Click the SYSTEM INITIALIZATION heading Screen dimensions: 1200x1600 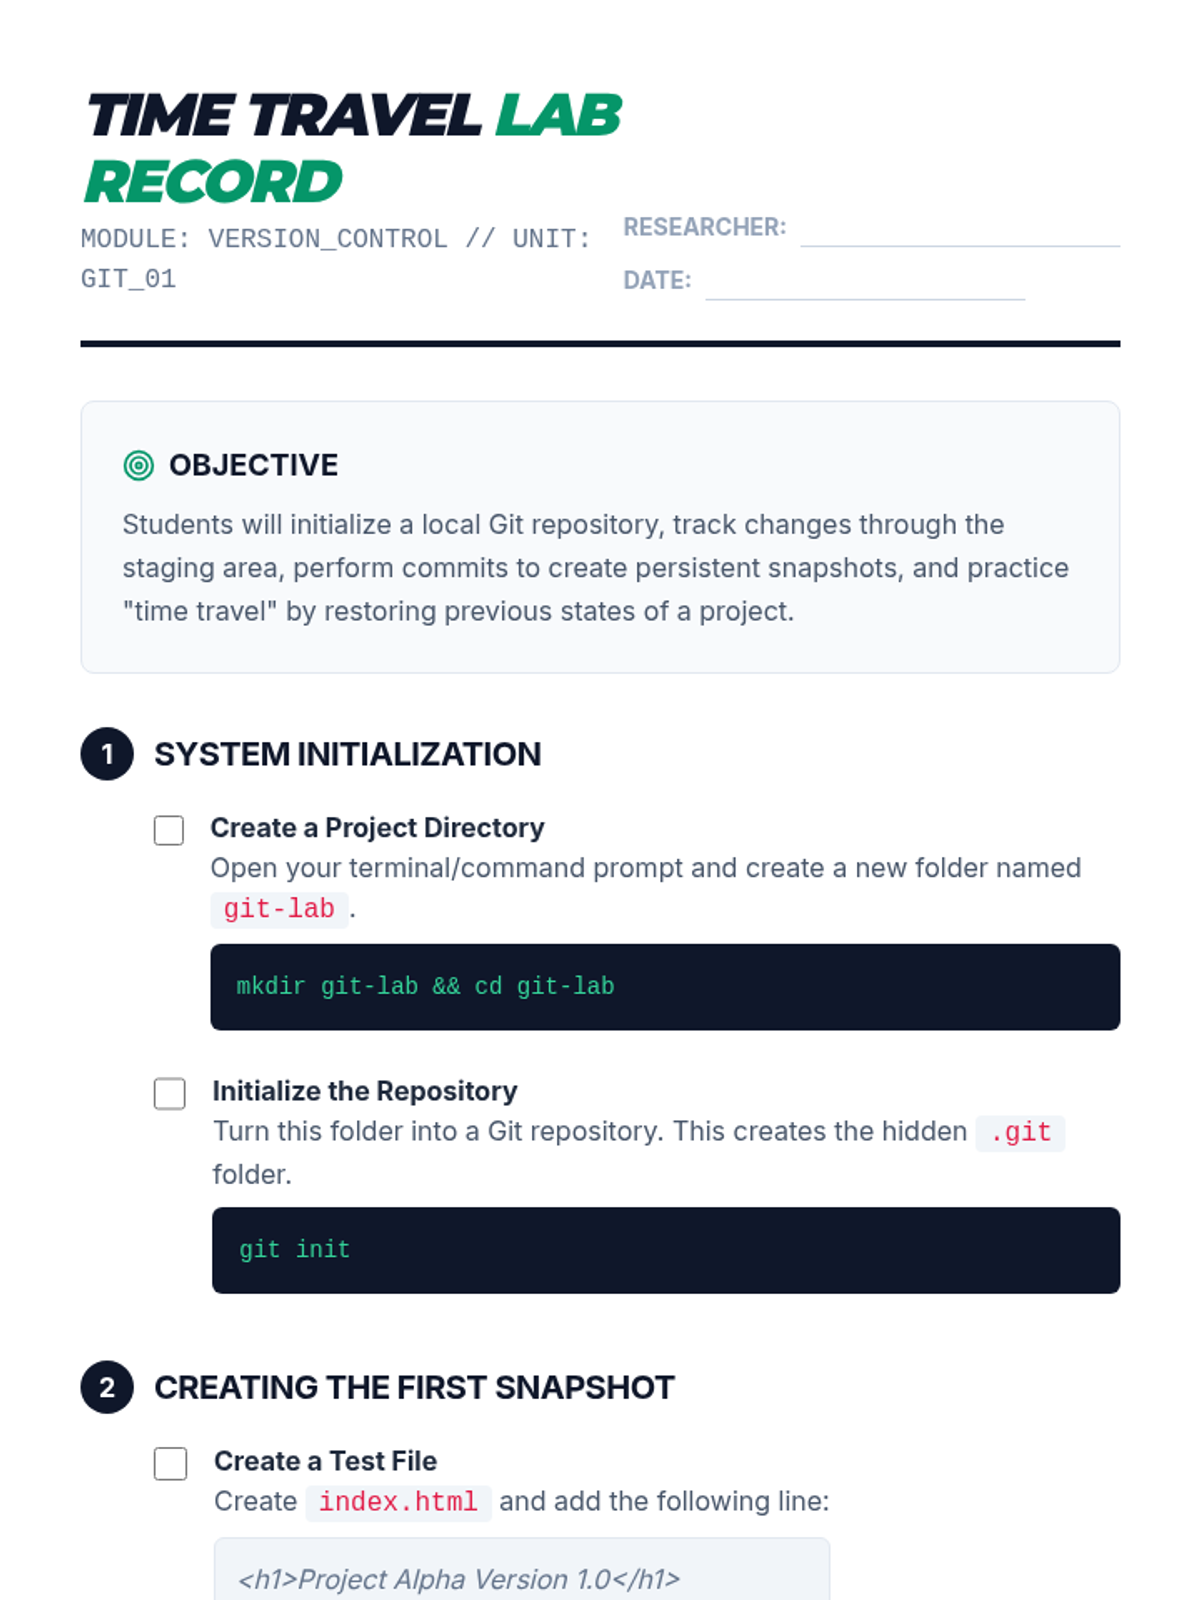click(348, 754)
